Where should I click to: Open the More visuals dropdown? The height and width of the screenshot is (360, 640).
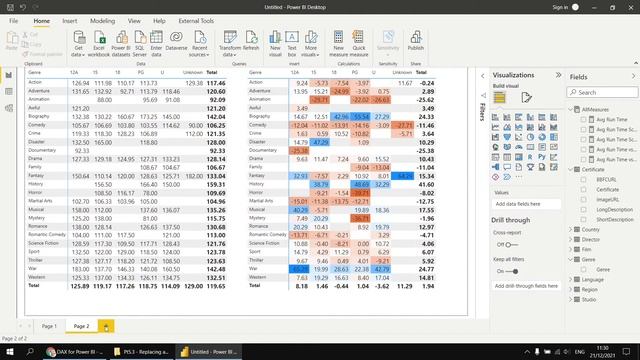311,44
